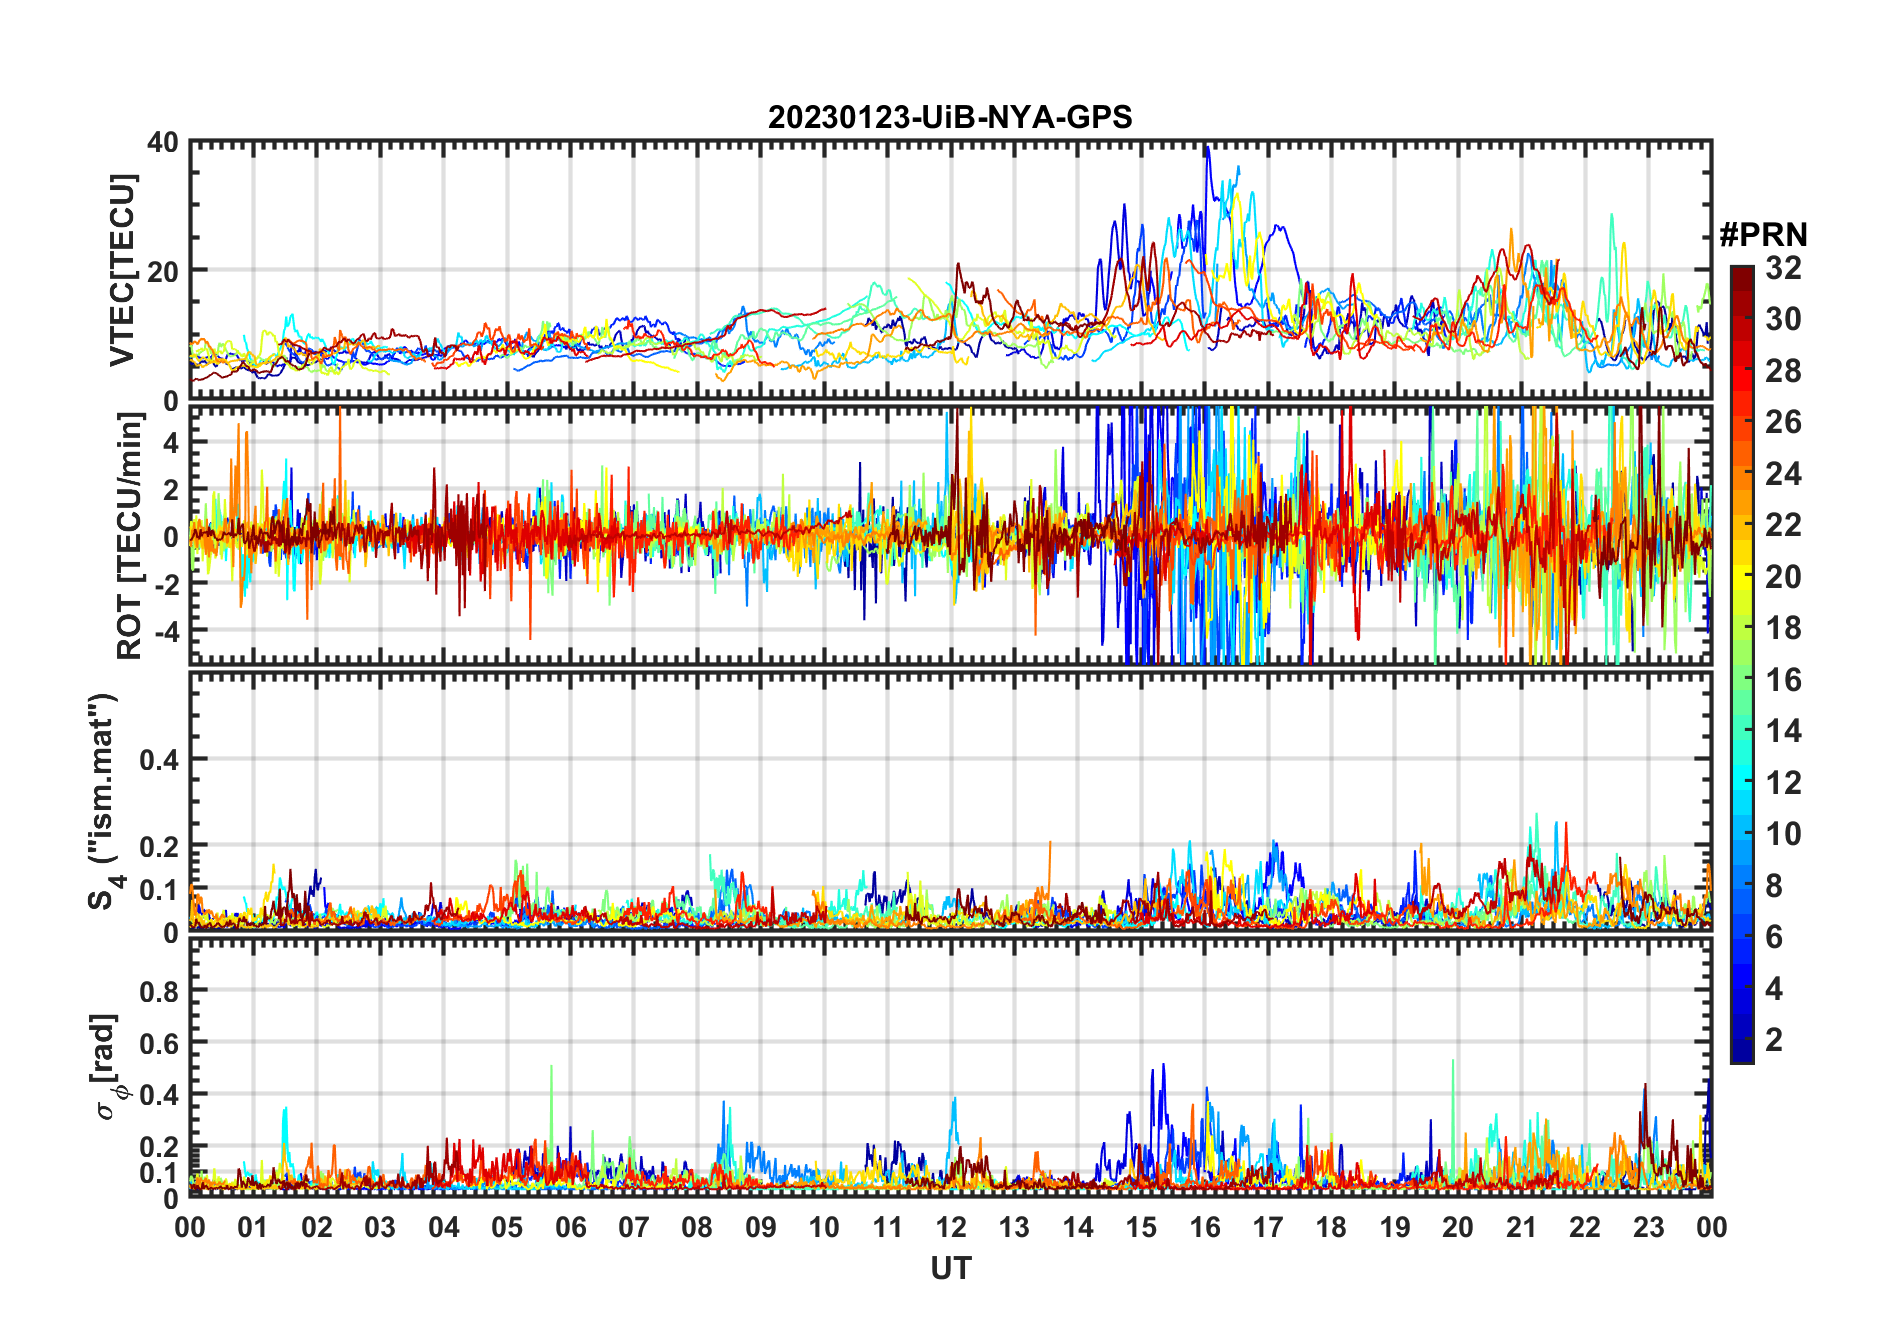Image resolution: width=1902 pixels, height=1330 pixels.
Task: Click PRN colorbar tick label 10
Action: 1783,834
